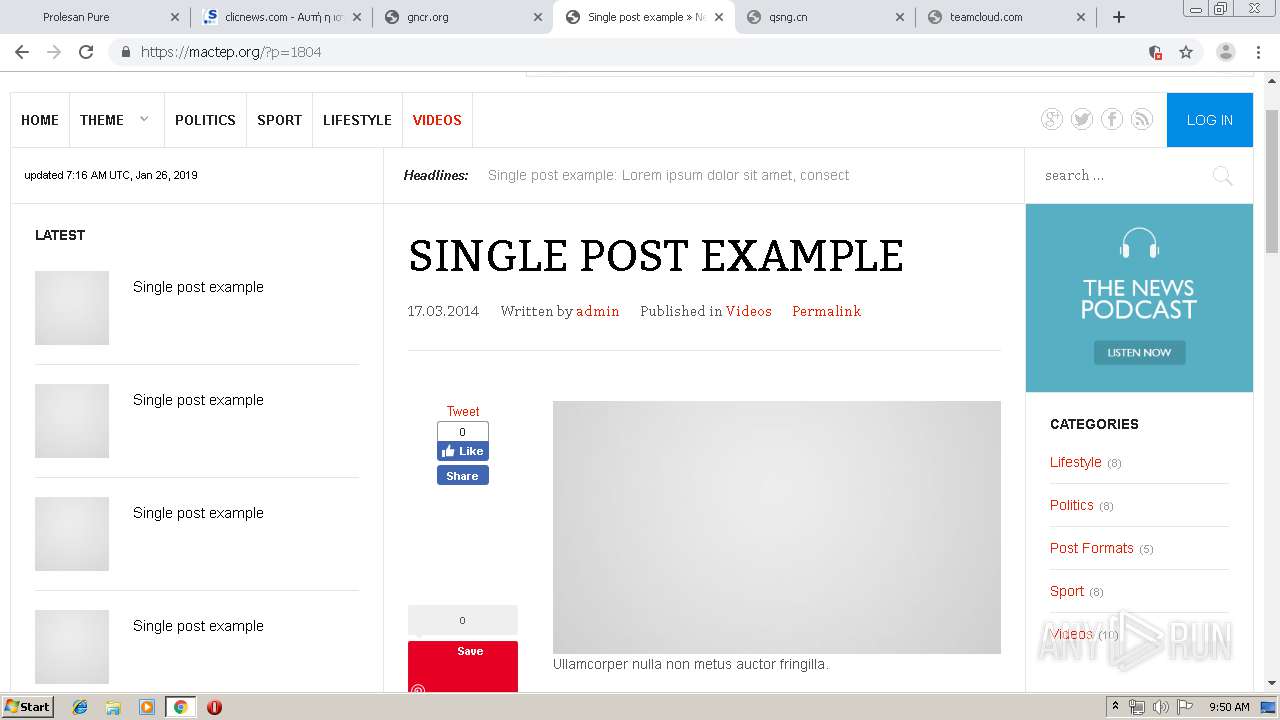Image resolution: width=1280 pixels, height=720 pixels.
Task: Bookmark this page with the star icon
Action: click(1186, 52)
